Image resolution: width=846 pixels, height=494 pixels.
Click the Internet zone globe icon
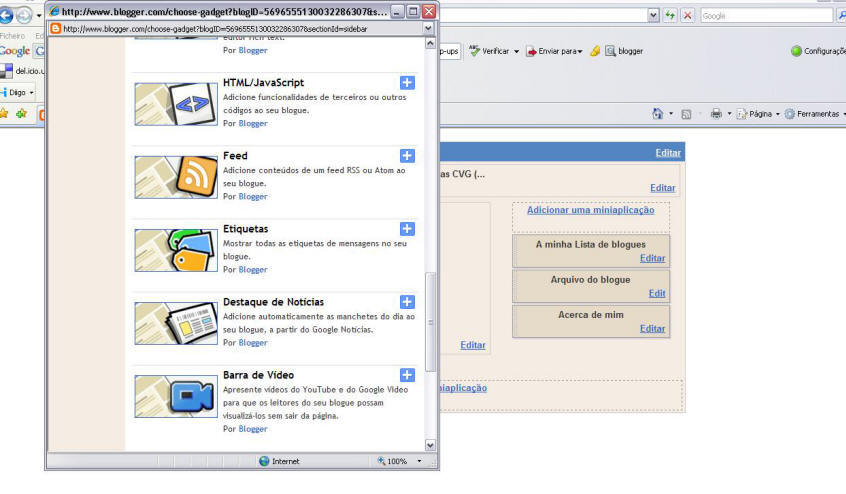[264, 461]
